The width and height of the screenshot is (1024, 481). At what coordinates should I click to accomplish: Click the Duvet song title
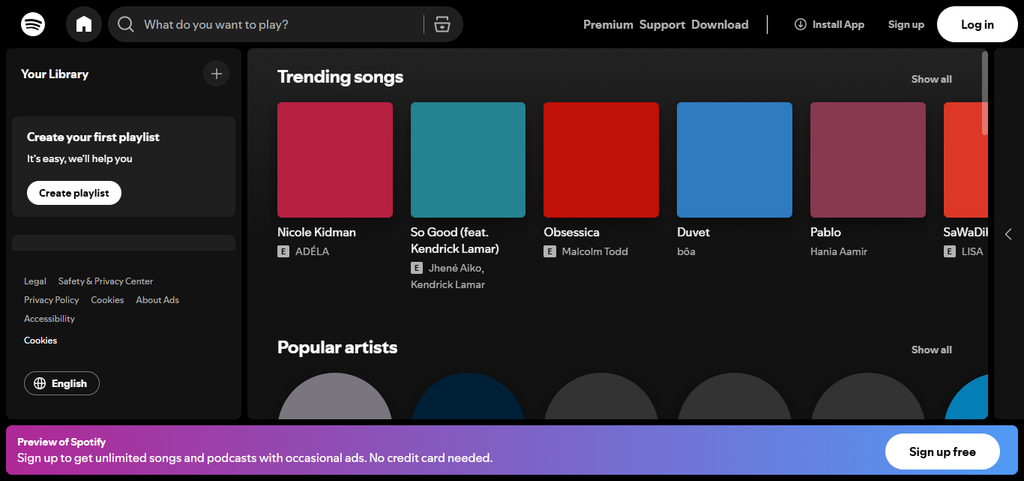[694, 232]
